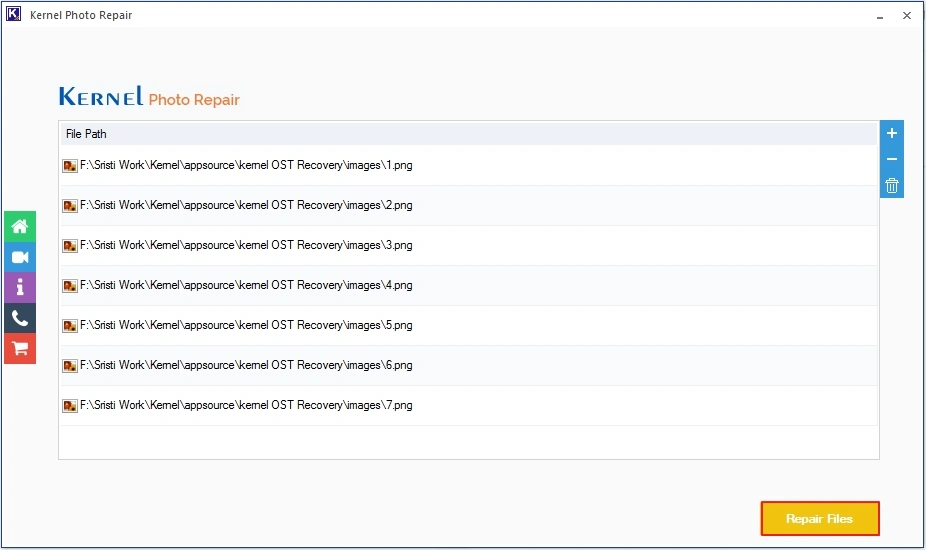The height and width of the screenshot is (550, 926).
Task: Clear all files with trash icon
Action: [x=892, y=185]
